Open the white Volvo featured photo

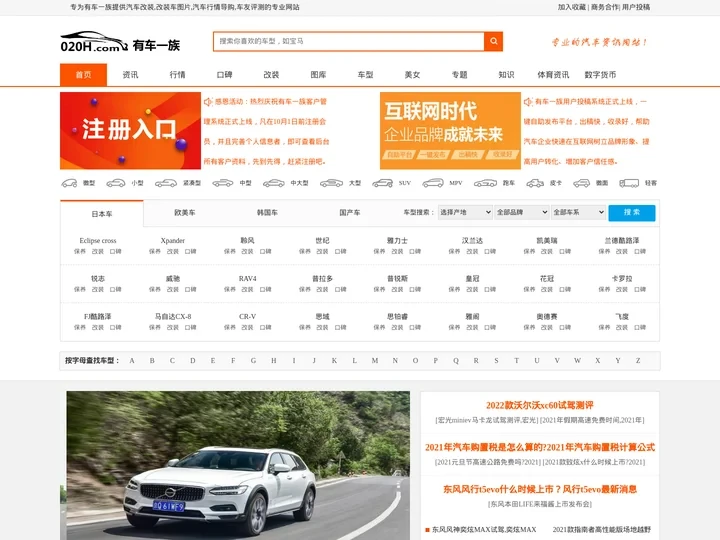click(238, 465)
